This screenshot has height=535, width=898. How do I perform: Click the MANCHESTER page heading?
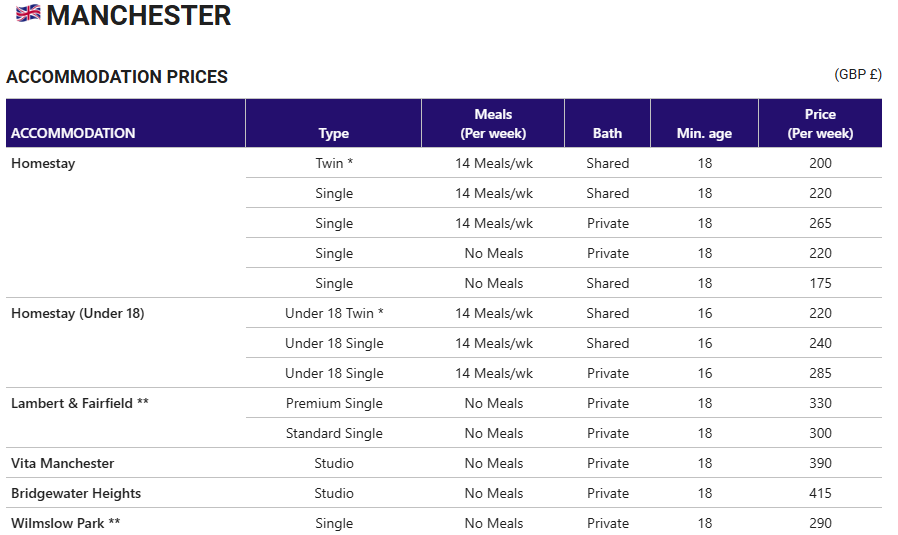click(x=139, y=15)
